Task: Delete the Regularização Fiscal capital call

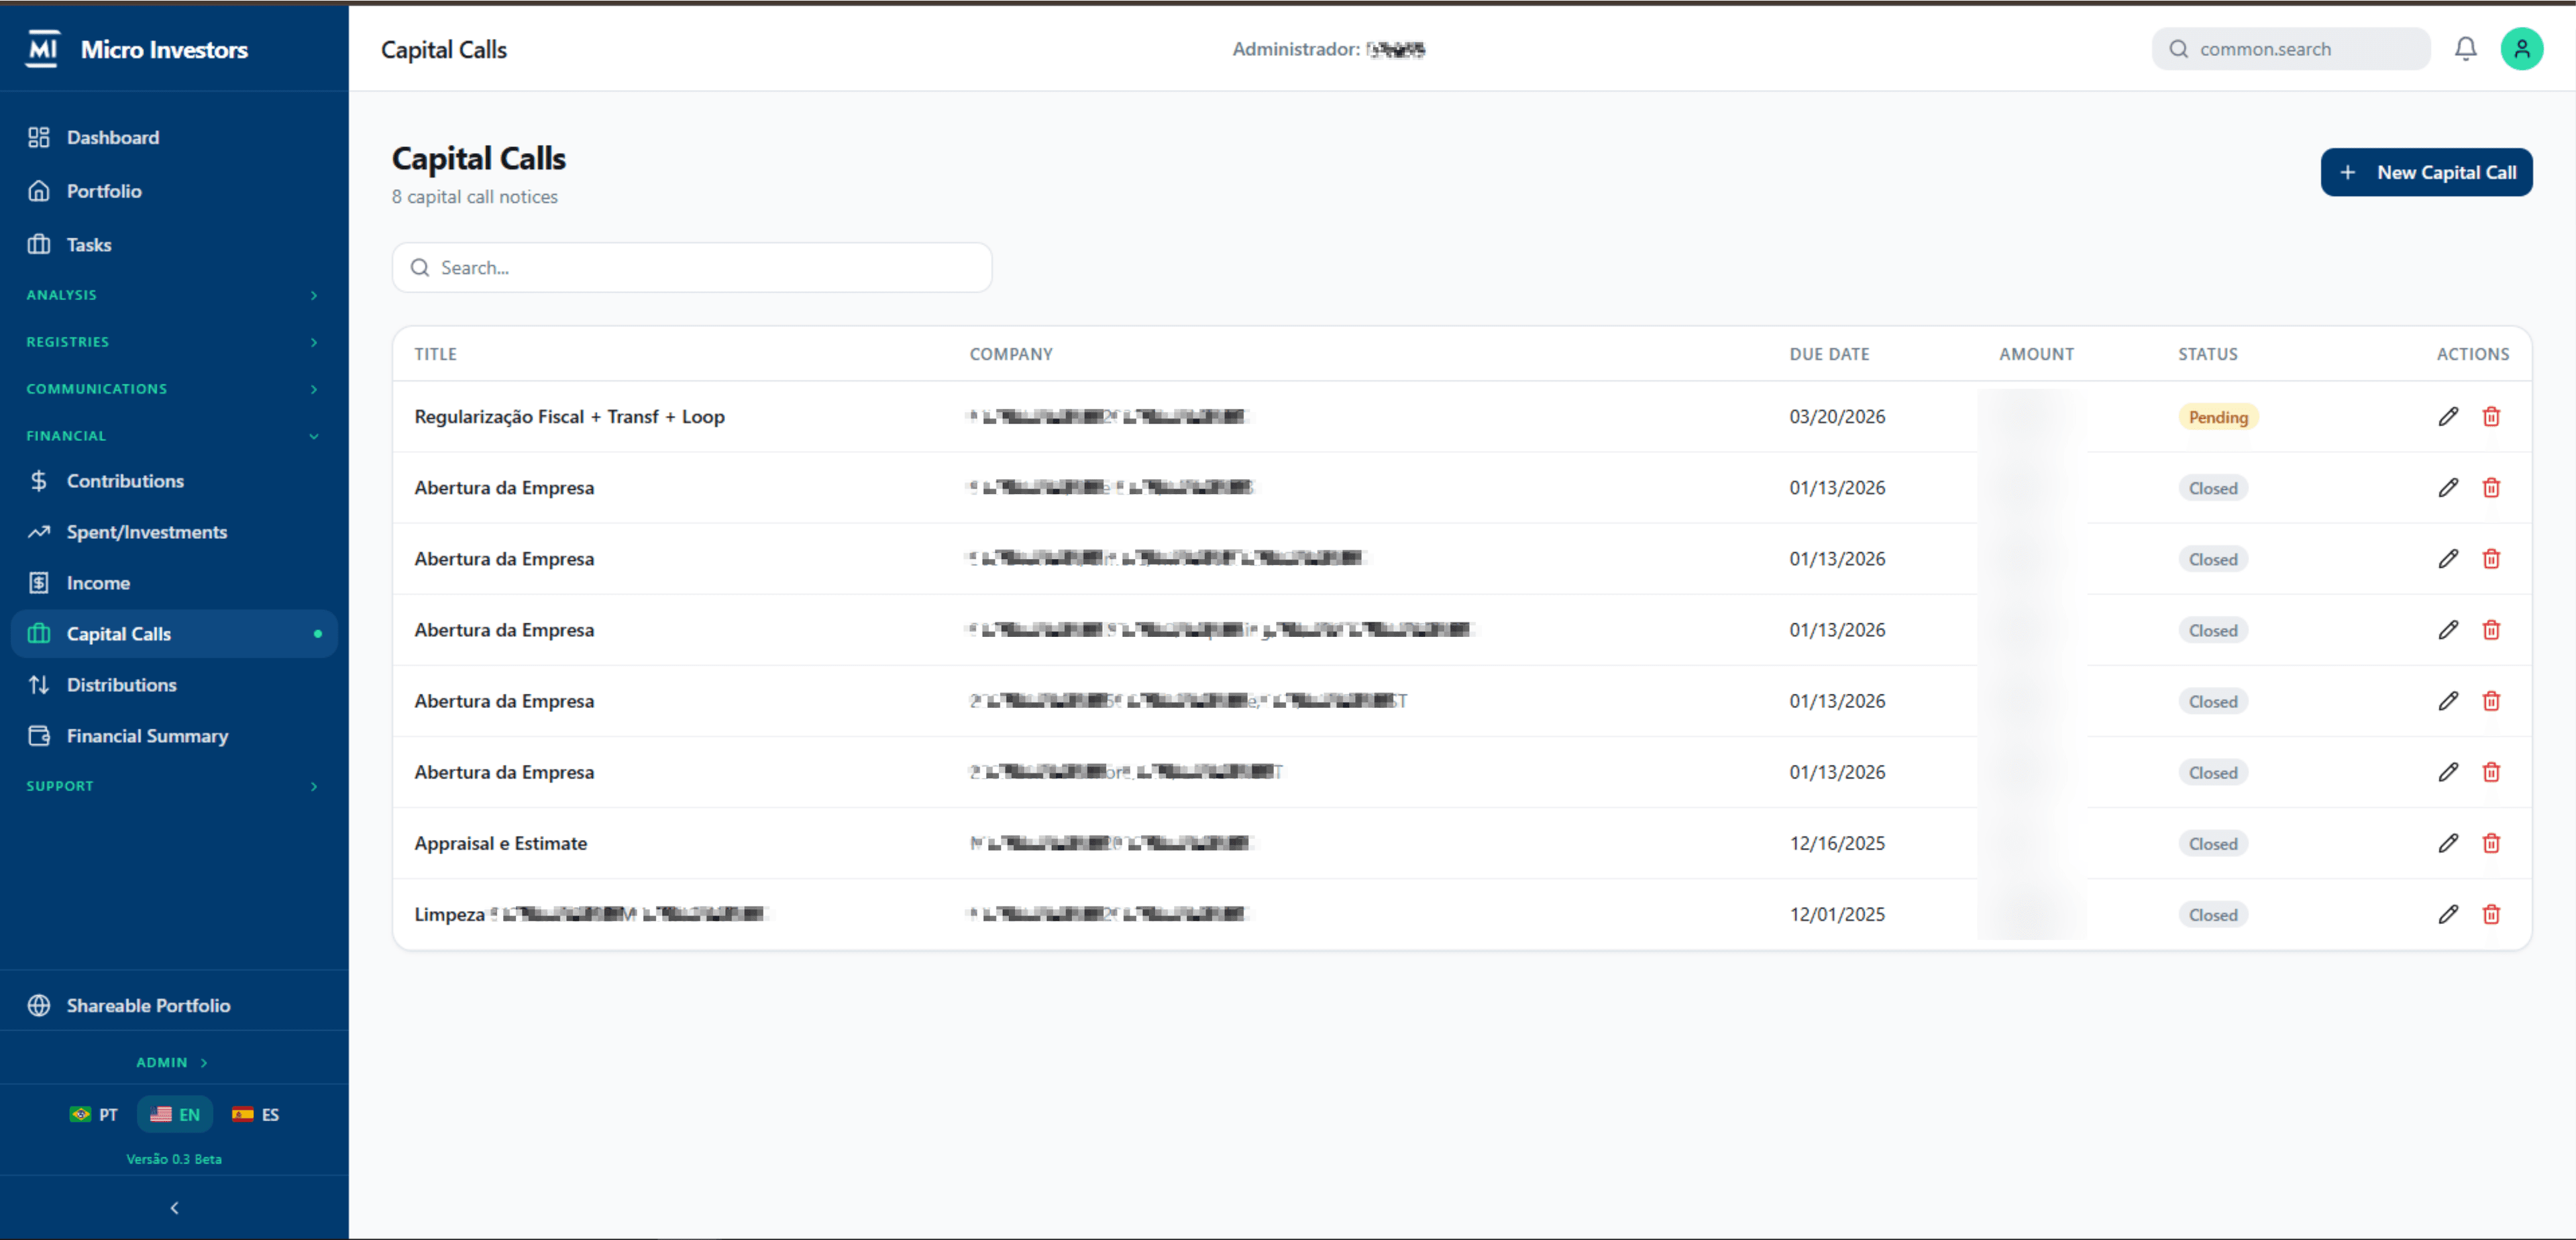Action: 2491,417
